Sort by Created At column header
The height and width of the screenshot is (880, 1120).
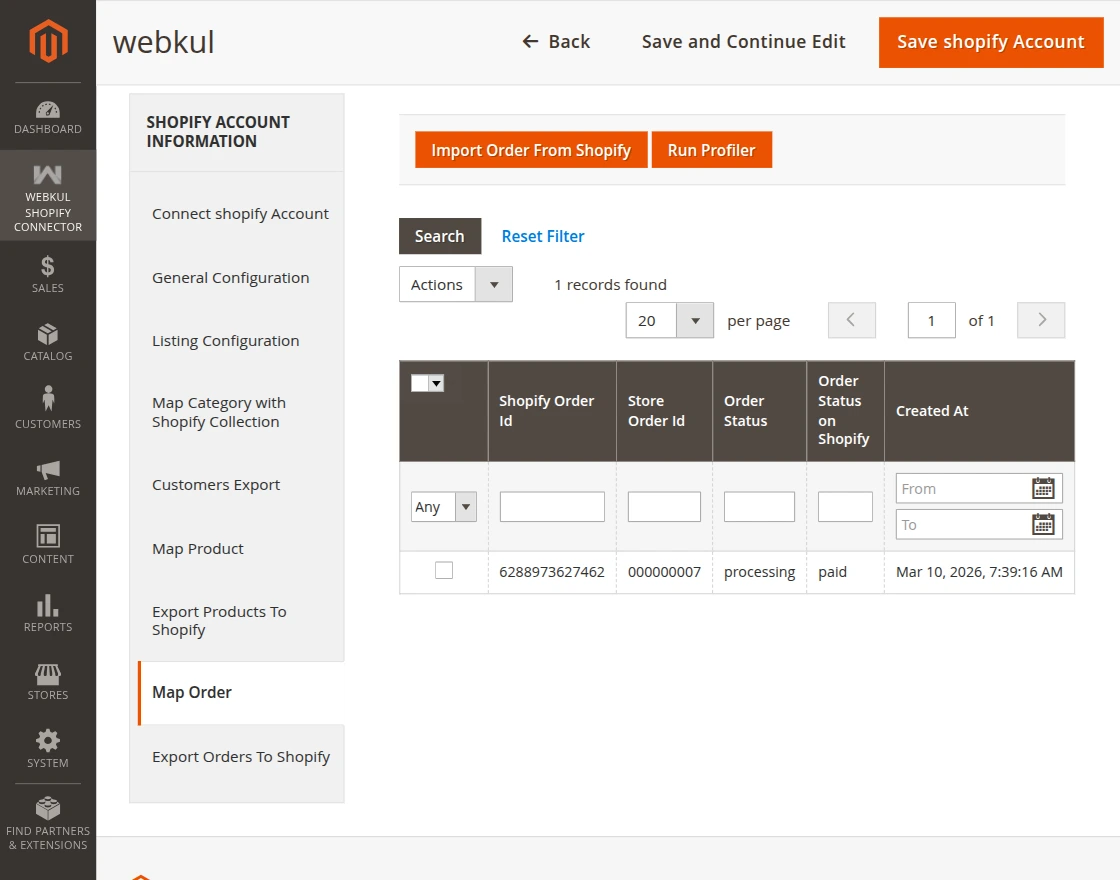[x=979, y=411]
